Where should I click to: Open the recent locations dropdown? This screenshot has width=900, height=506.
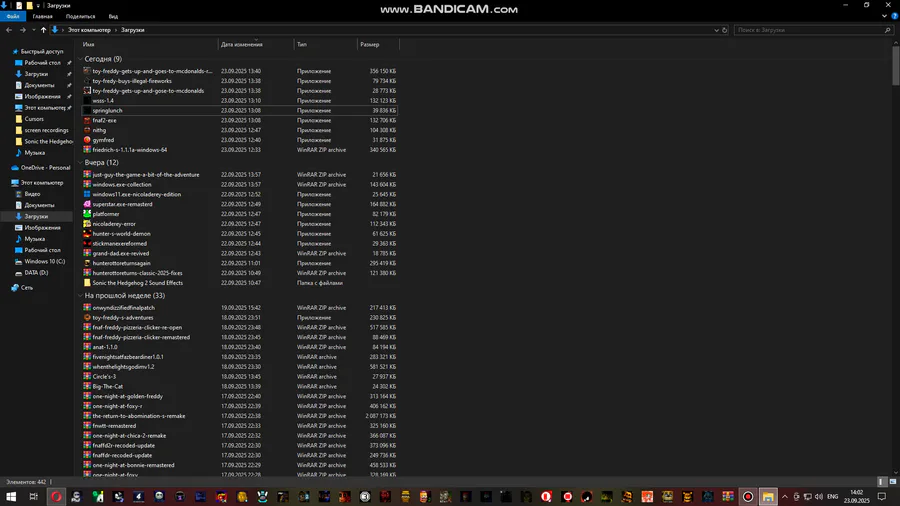(x=33, y=30)
